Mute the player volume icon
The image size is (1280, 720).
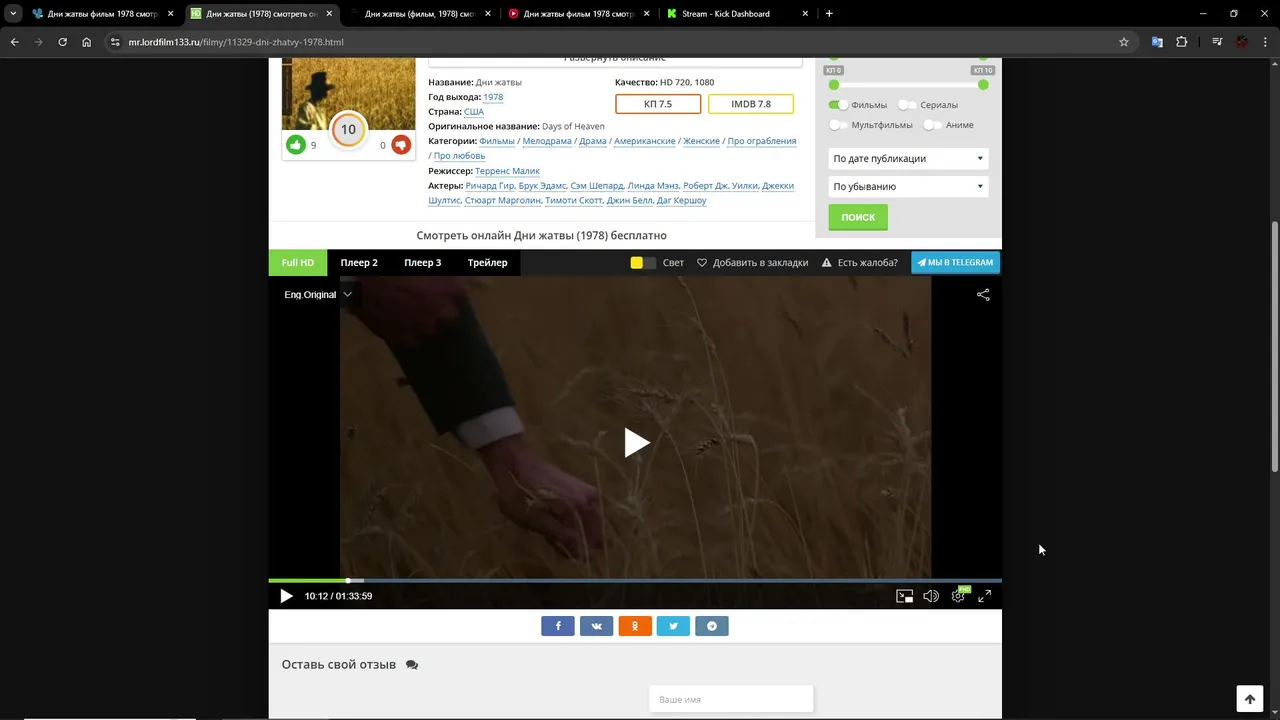pyautogui.click(x=931, y=596)
